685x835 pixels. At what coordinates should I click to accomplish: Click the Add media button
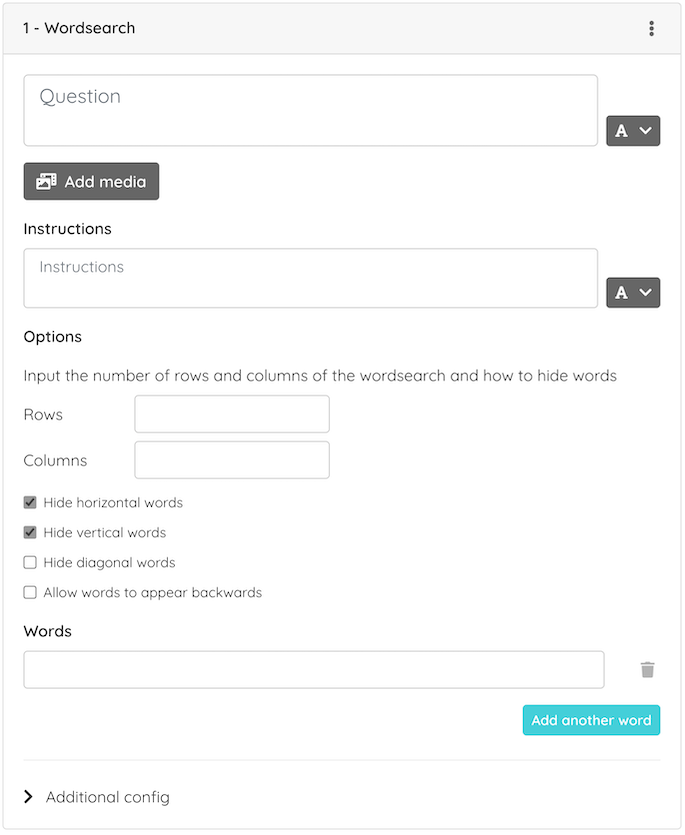(x=91, y=182)
